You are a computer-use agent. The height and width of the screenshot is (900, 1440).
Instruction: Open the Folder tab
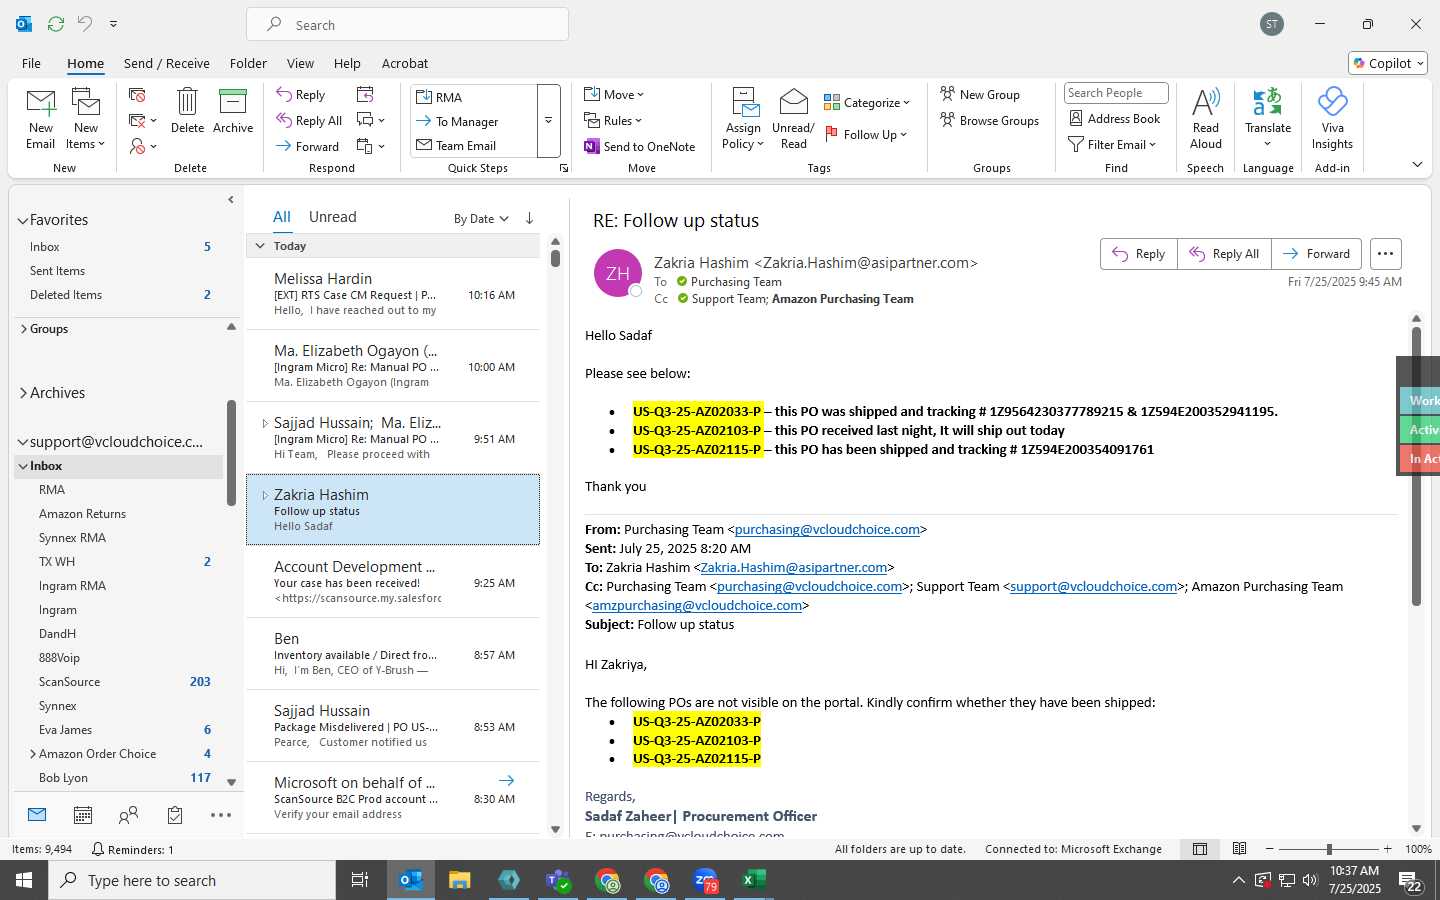248,63
